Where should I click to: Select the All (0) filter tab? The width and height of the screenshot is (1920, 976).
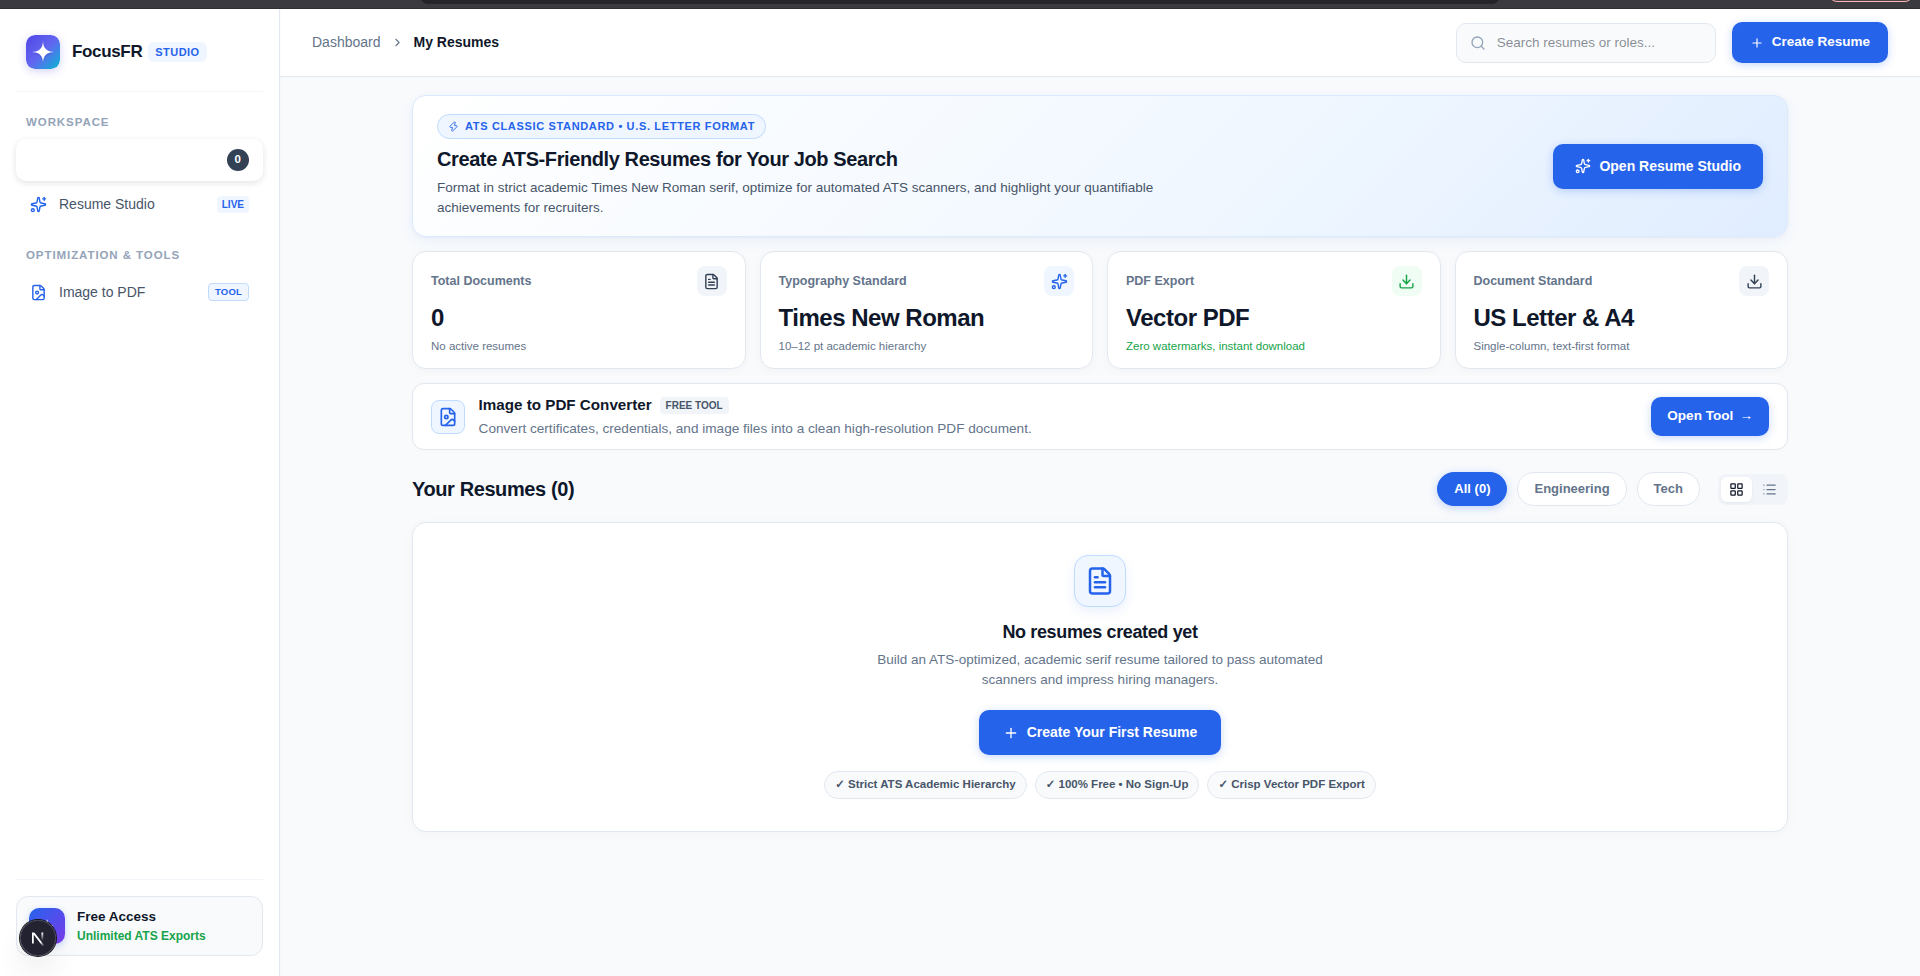click(x=1472, y=489)
